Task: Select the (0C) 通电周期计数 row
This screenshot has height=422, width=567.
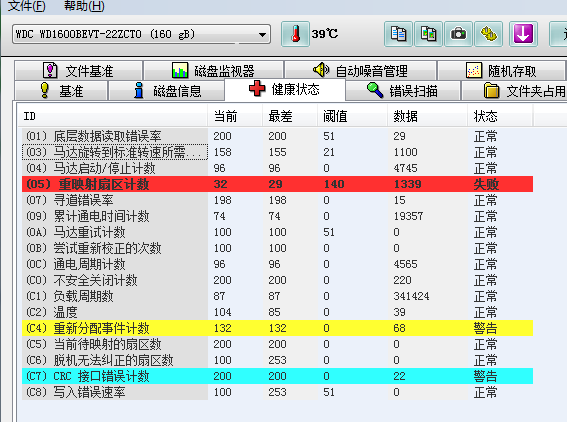Action: tap(277, 264)
